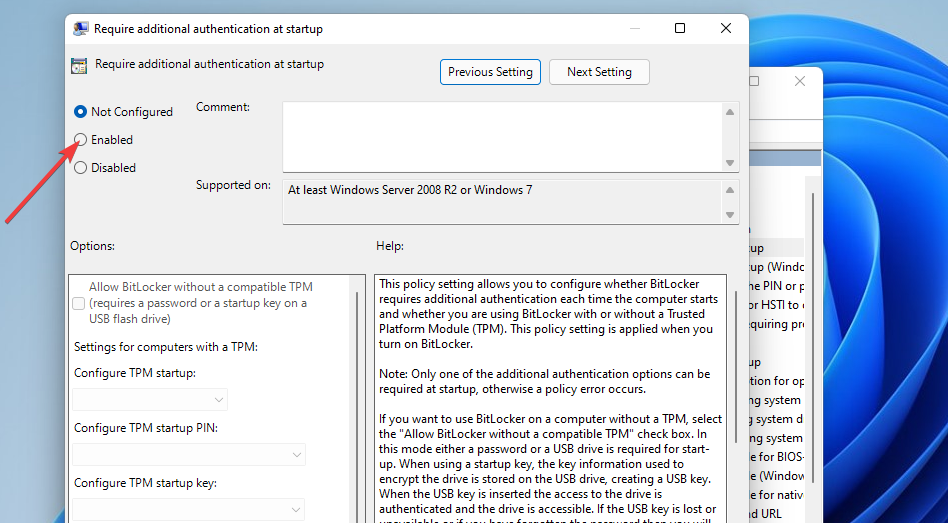This screenshot has width=948, height=523.
Task: Open Configure TPM startup dropdown
Action: coord(150,400)
